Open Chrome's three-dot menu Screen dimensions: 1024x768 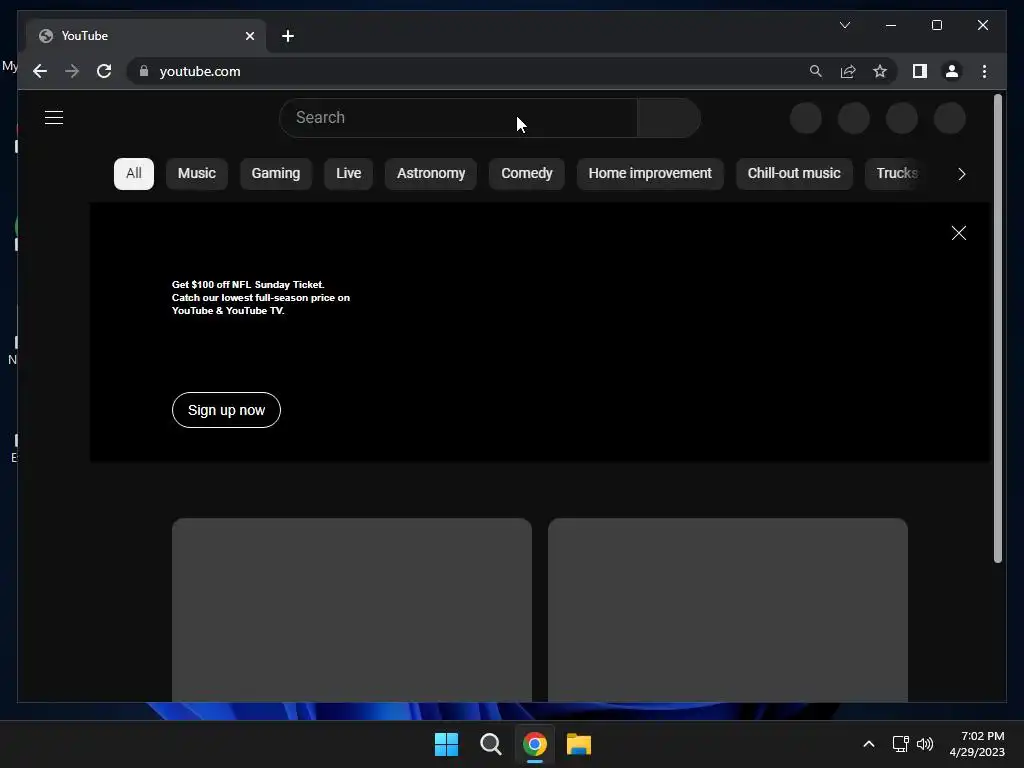point(984,71)
